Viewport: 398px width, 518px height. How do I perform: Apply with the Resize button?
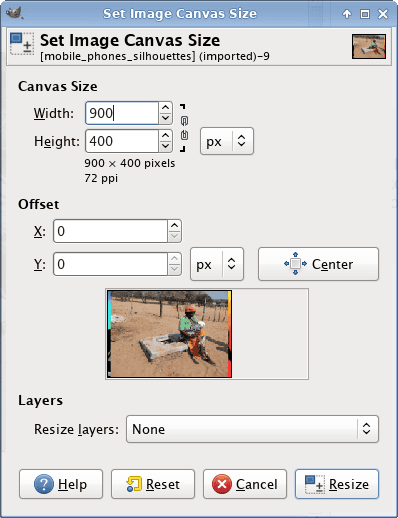[337, 484]
